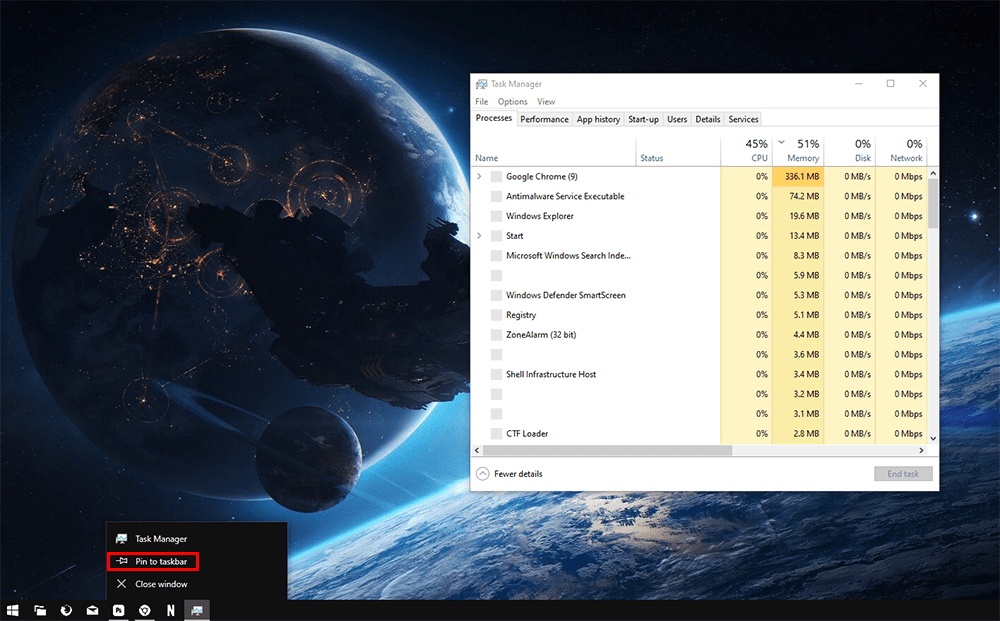The image size is (1000, 621).
Task: Open the File menu in Task Manager
Action: click(482, 101)
